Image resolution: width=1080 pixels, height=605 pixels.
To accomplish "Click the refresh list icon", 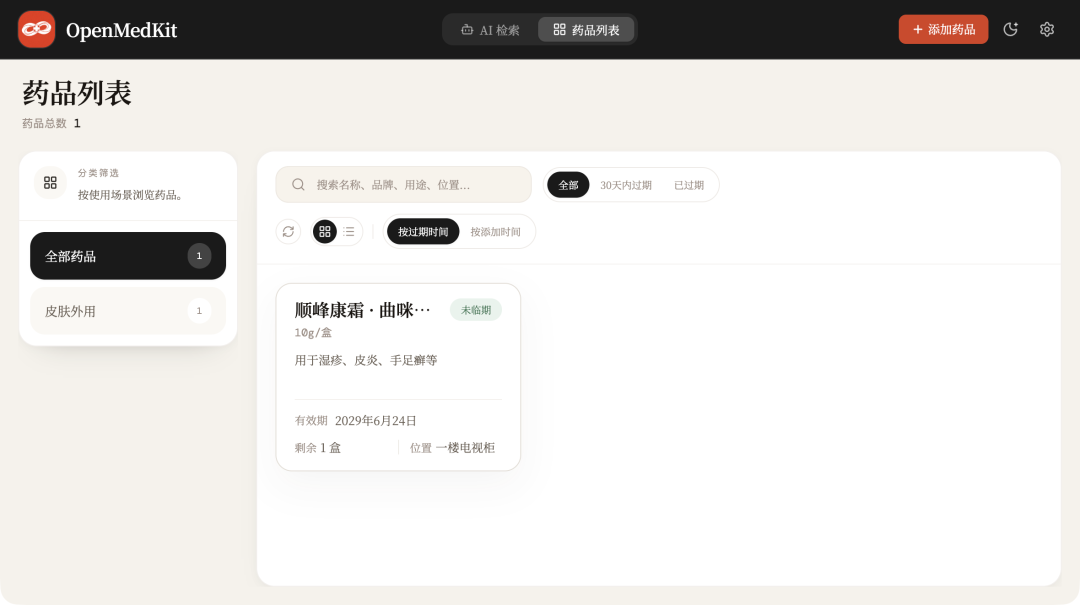I will [x=289, y=232].
